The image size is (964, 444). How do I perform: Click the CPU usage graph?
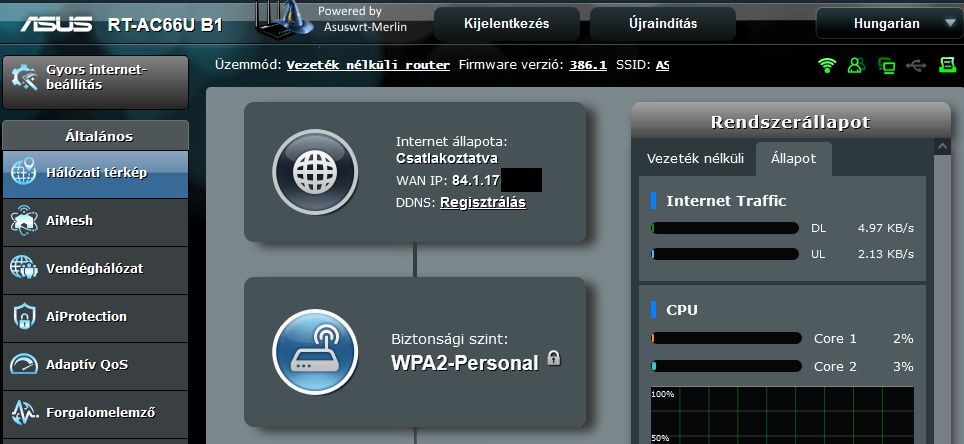[x=782, y=415]
